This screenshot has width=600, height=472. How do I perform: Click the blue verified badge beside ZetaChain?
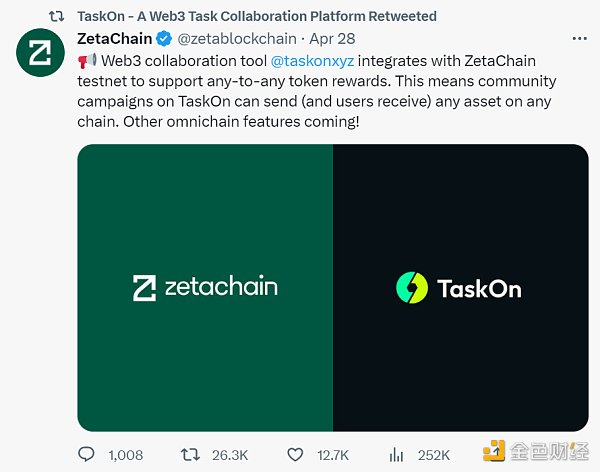tap(163, 39)
